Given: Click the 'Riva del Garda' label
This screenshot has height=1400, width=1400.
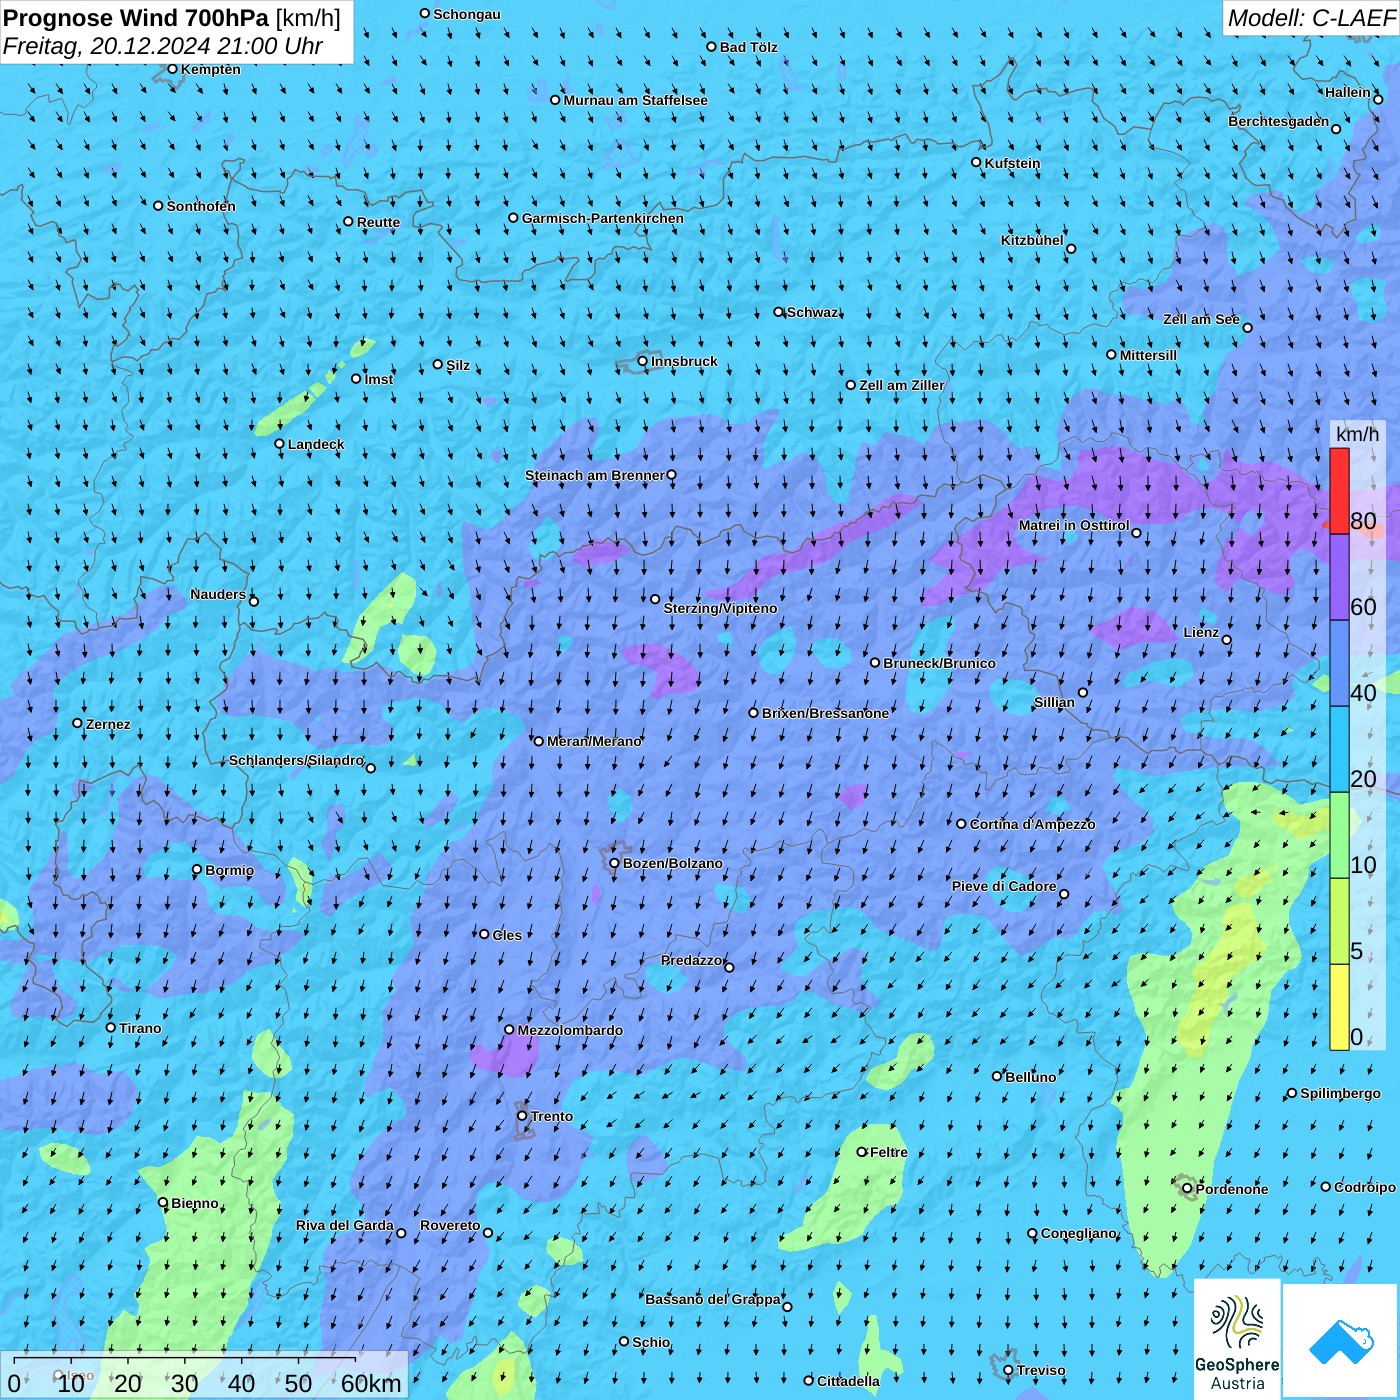Looking at the screenshot, I should pos(345,1225).
